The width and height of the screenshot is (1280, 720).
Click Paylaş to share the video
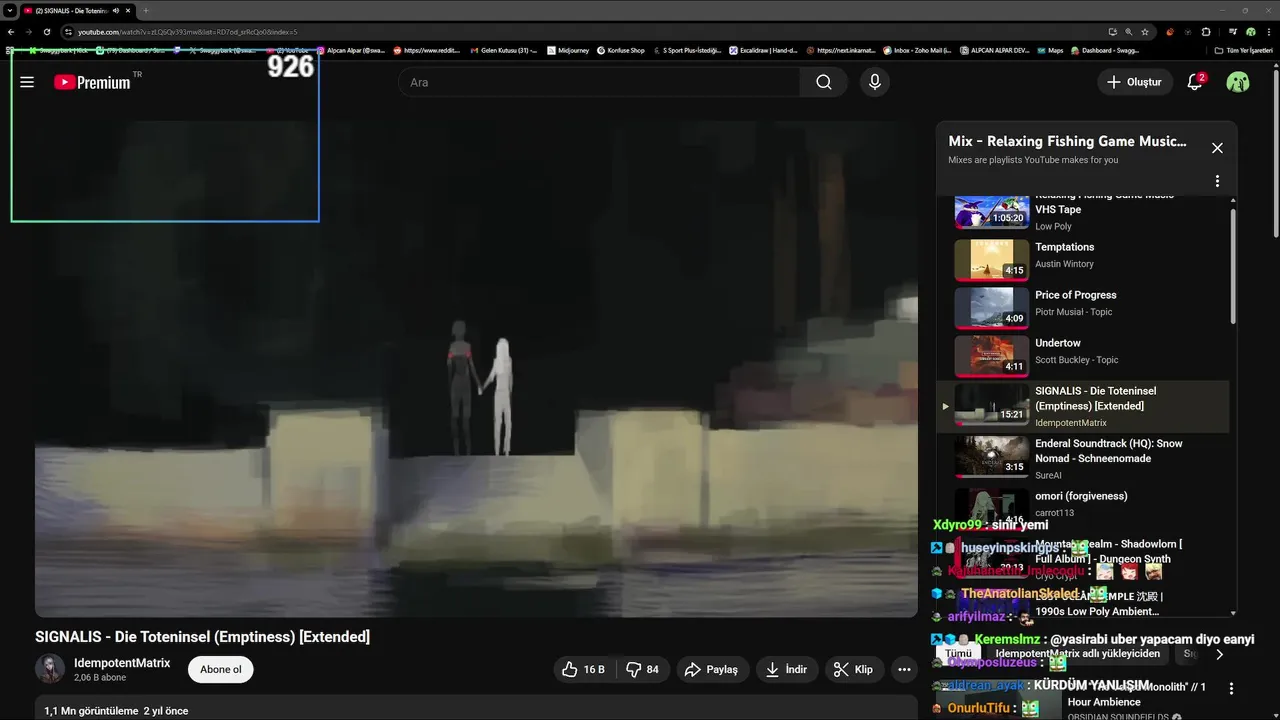(711, 669)
